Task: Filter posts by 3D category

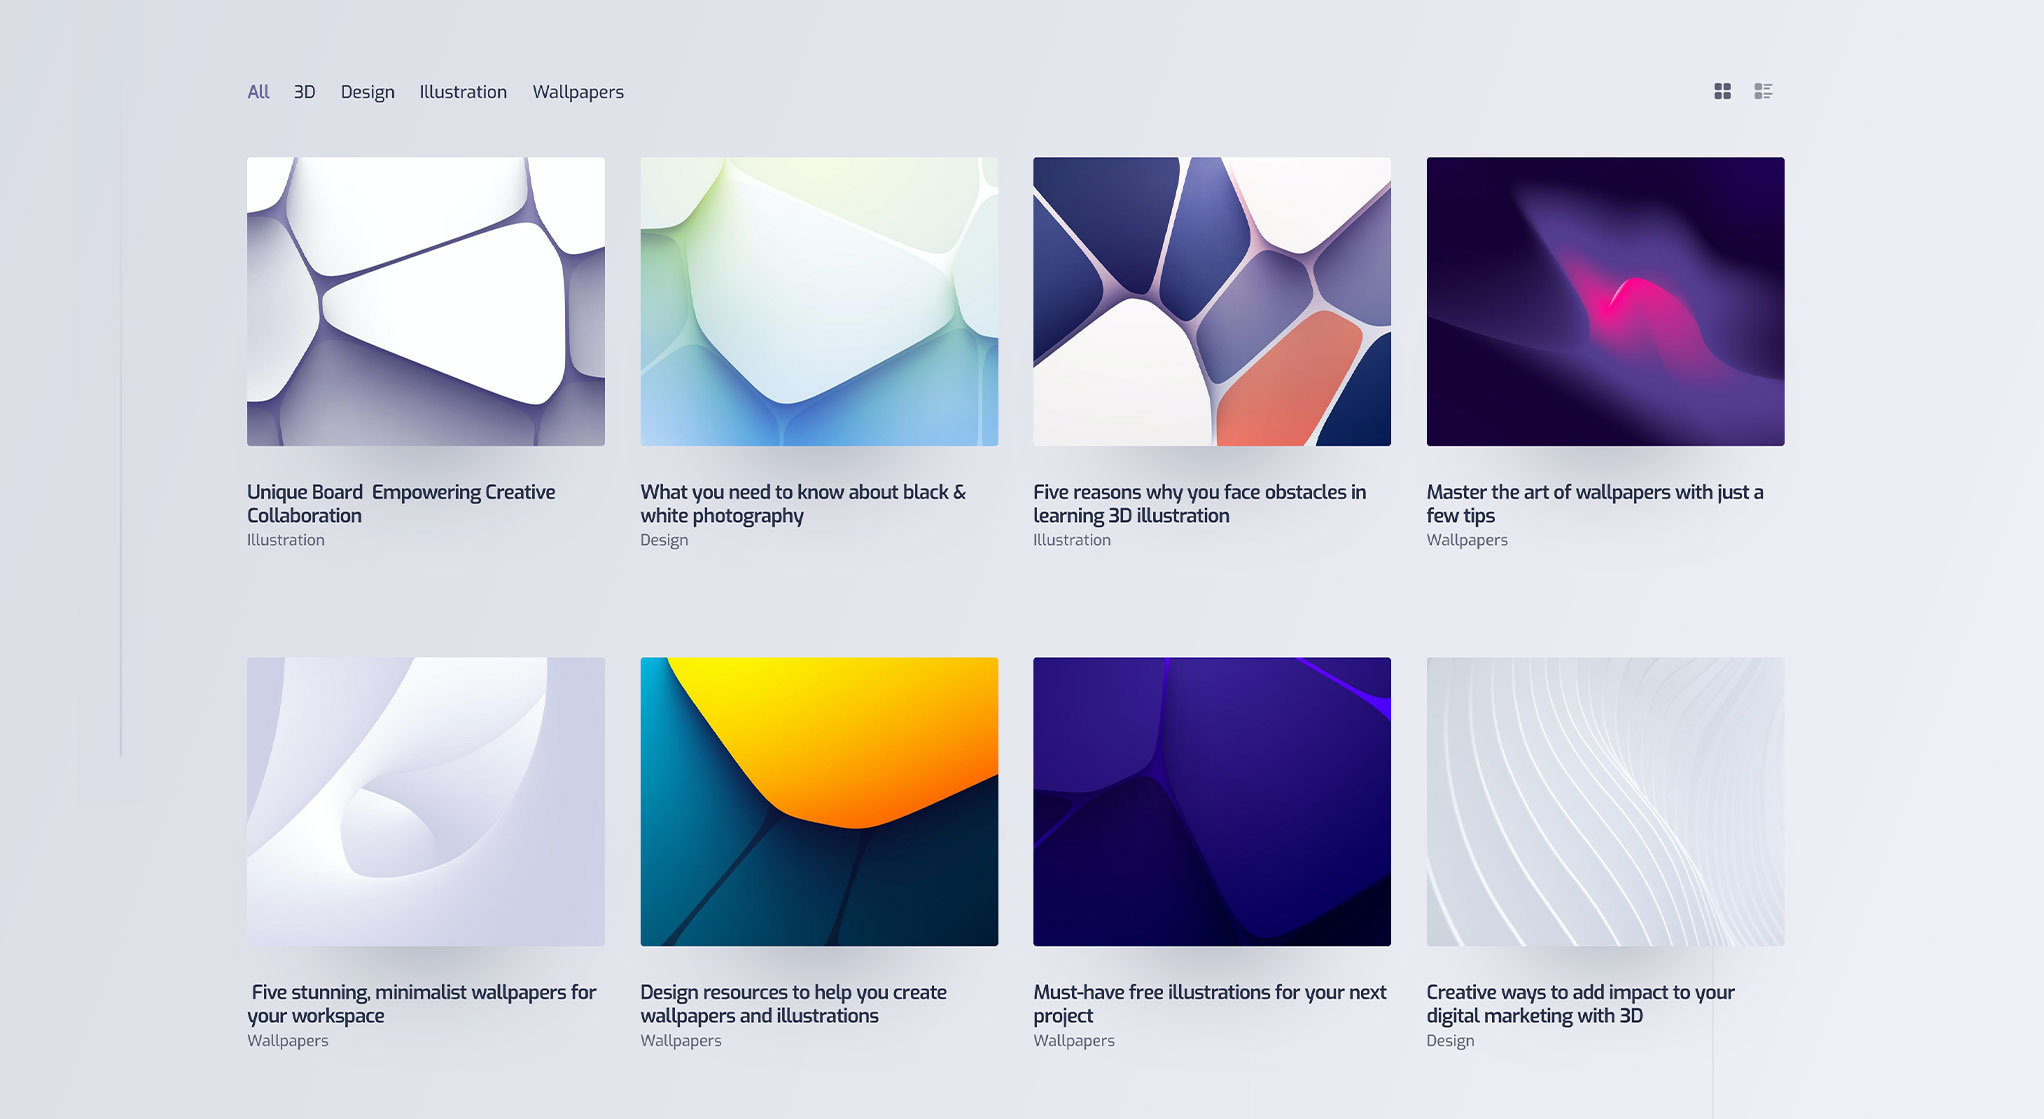Action: click(304, 92)
